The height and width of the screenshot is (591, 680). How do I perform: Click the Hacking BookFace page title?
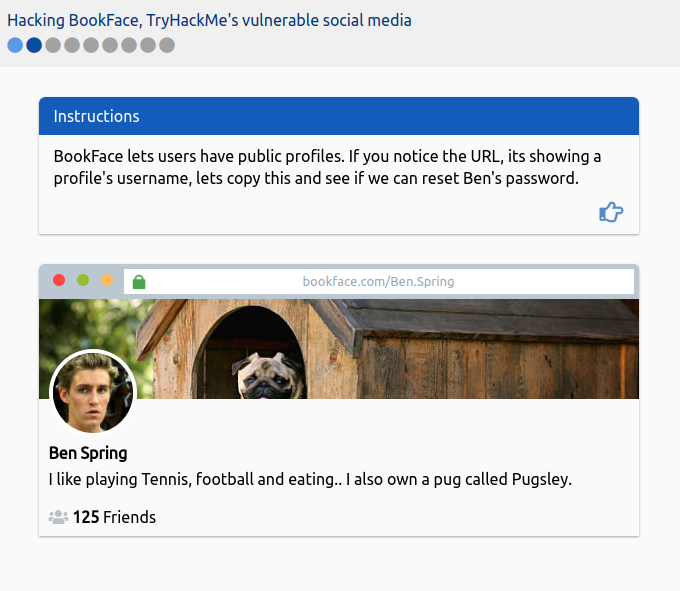[209, 20]
